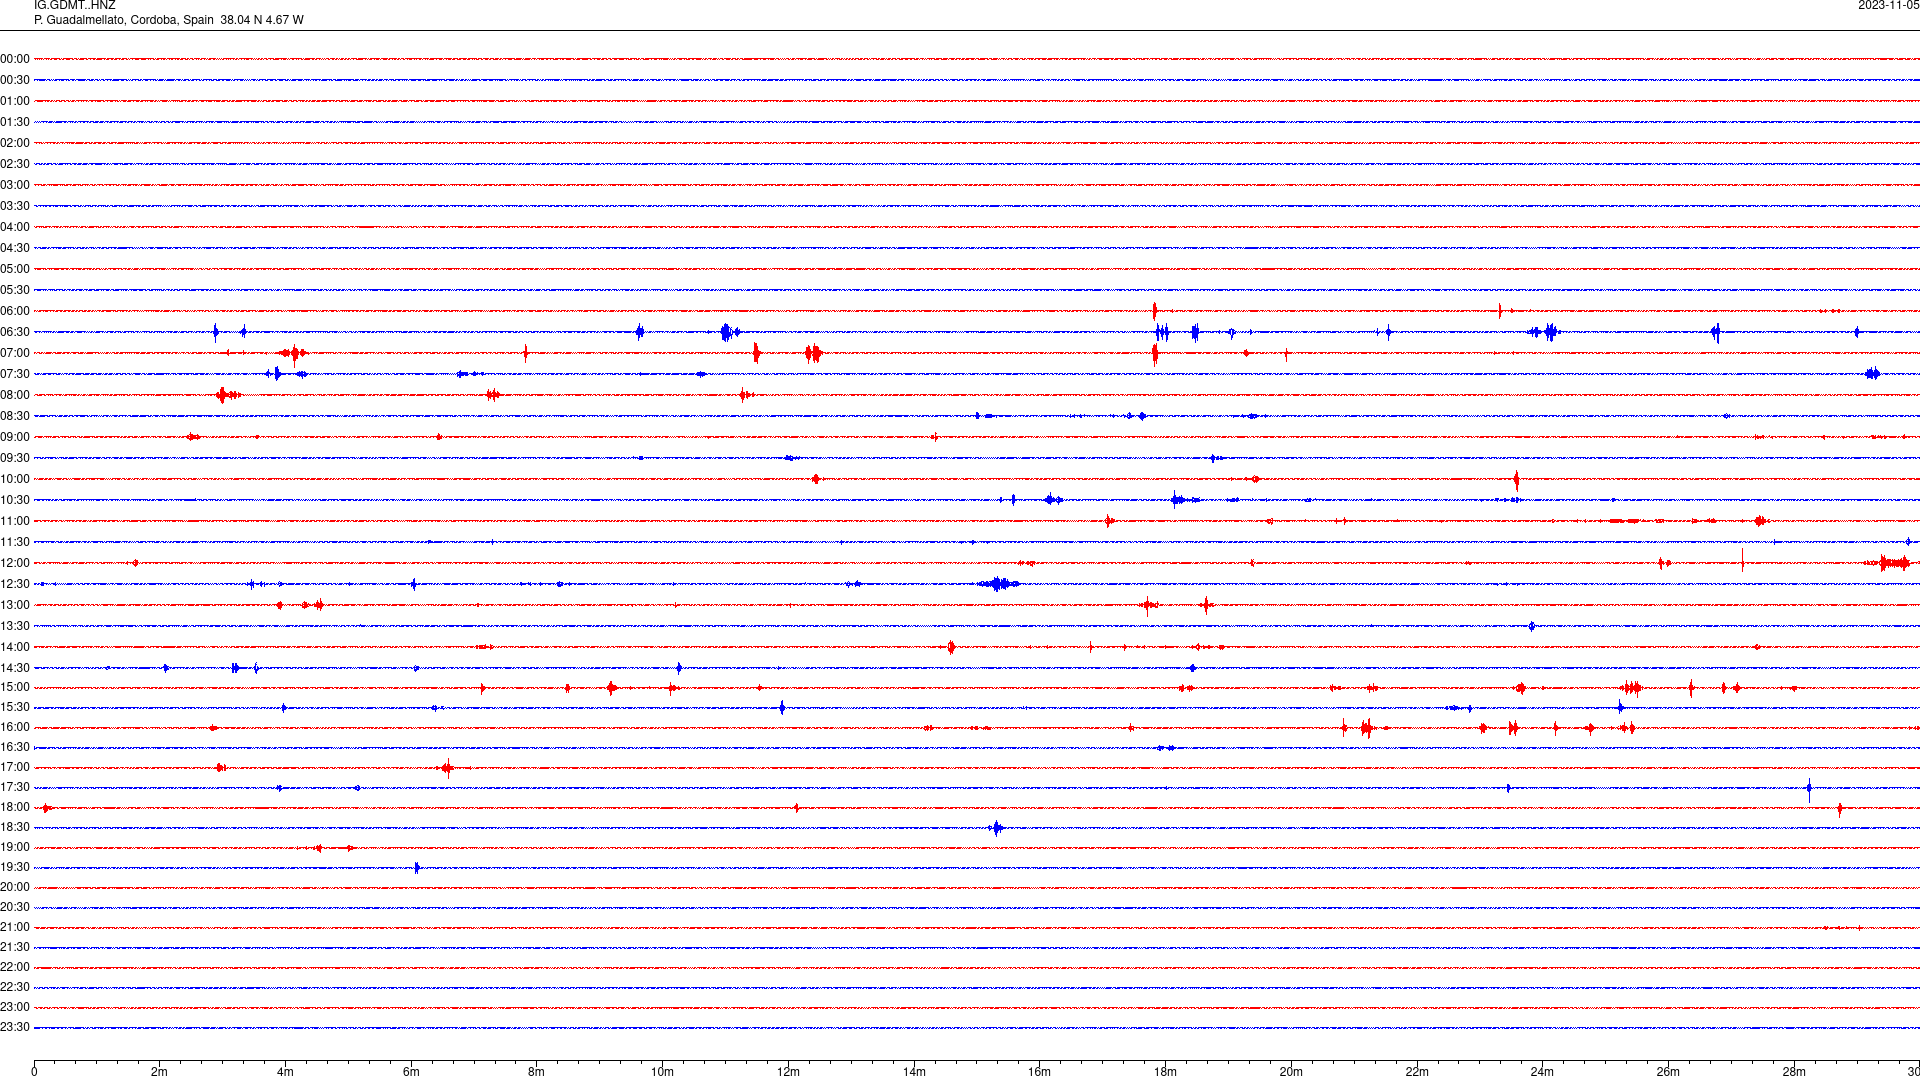Select the 15:00 trace label
The width and height of the screenshot is (1920, 1080).
click(15, 687)
